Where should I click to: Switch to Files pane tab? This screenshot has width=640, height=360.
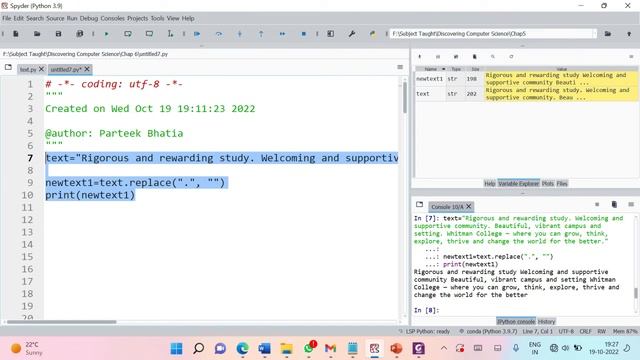coord(562,184)
